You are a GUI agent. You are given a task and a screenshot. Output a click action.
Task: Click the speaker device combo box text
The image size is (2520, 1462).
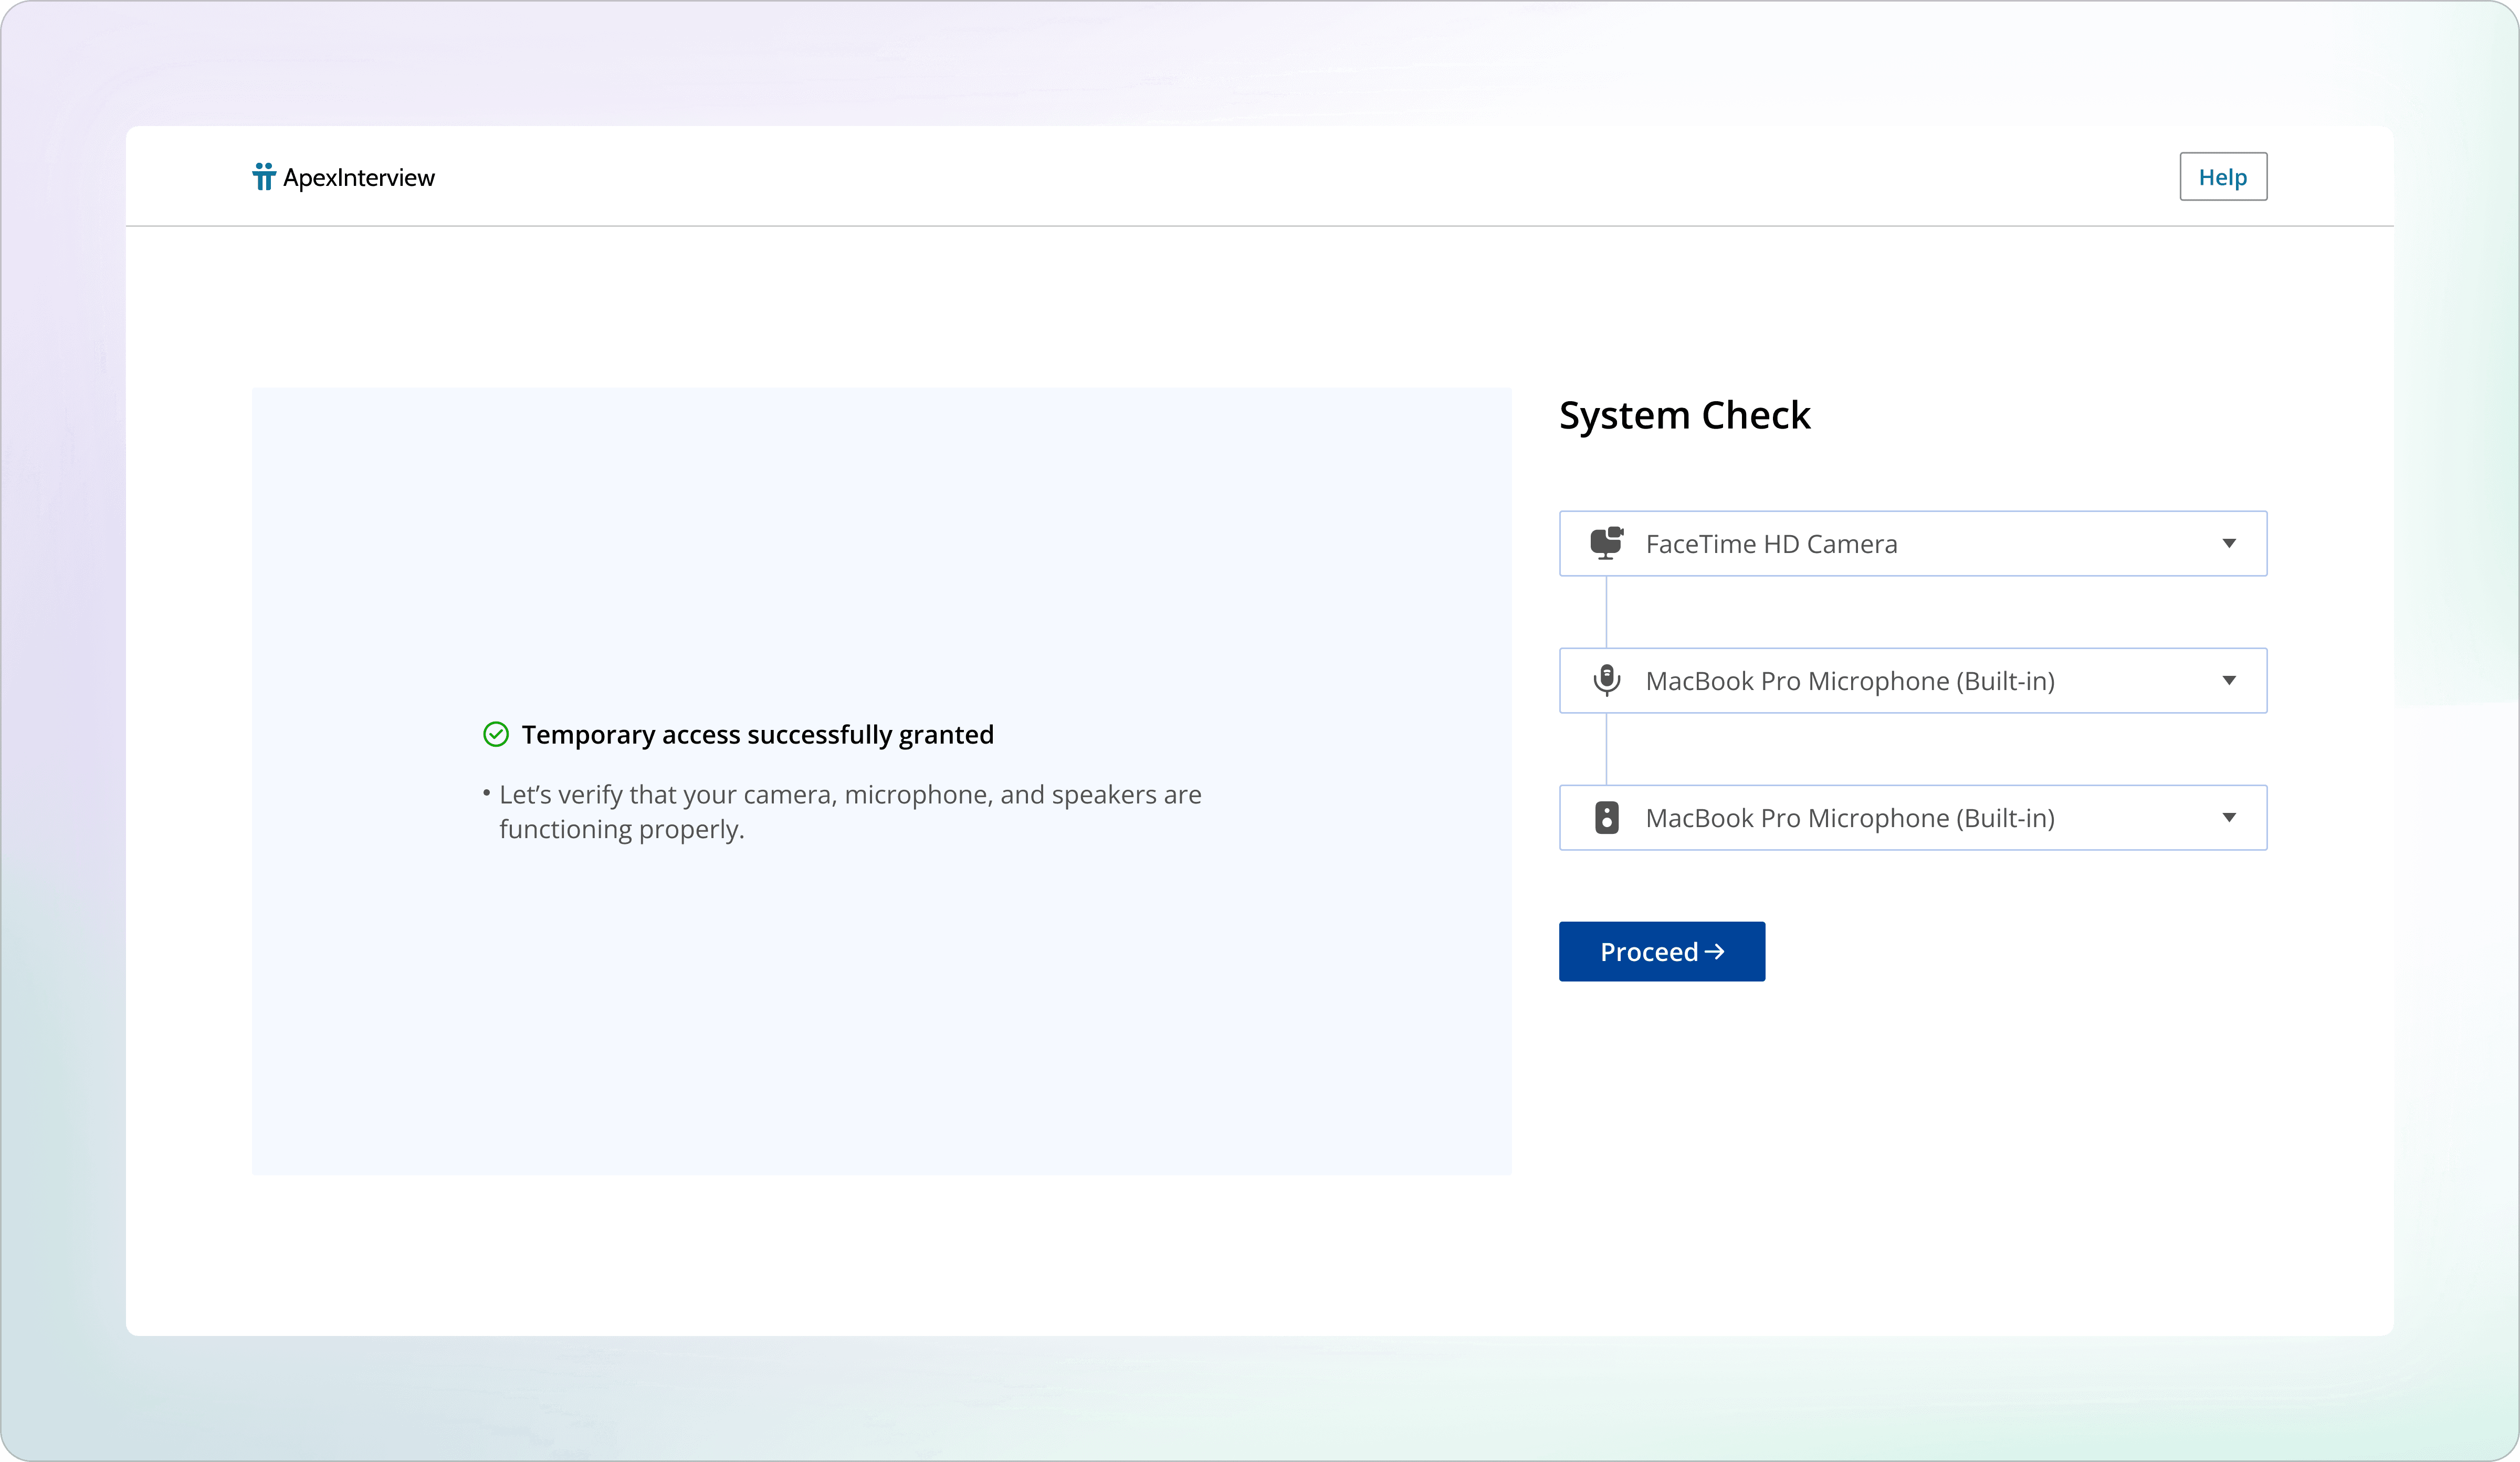click(x=1850, y=818)
